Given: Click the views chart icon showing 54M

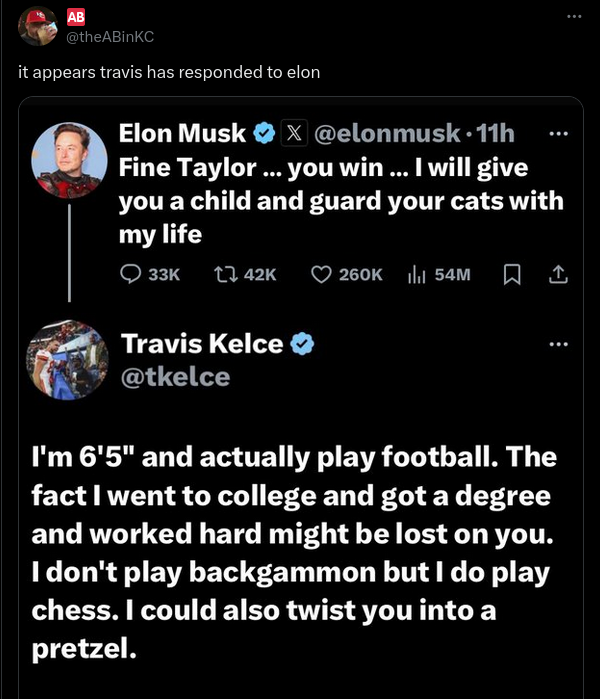Looking at the screenshot, I should point(417,273).
